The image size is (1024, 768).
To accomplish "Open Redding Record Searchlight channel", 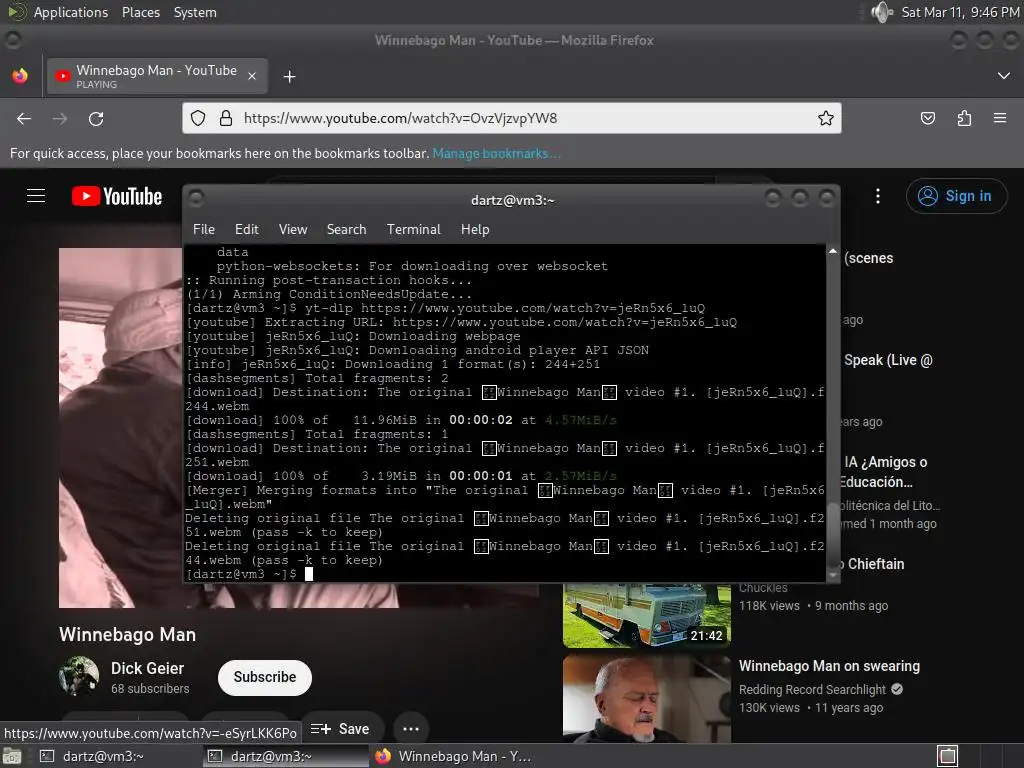I will (812, 690).
